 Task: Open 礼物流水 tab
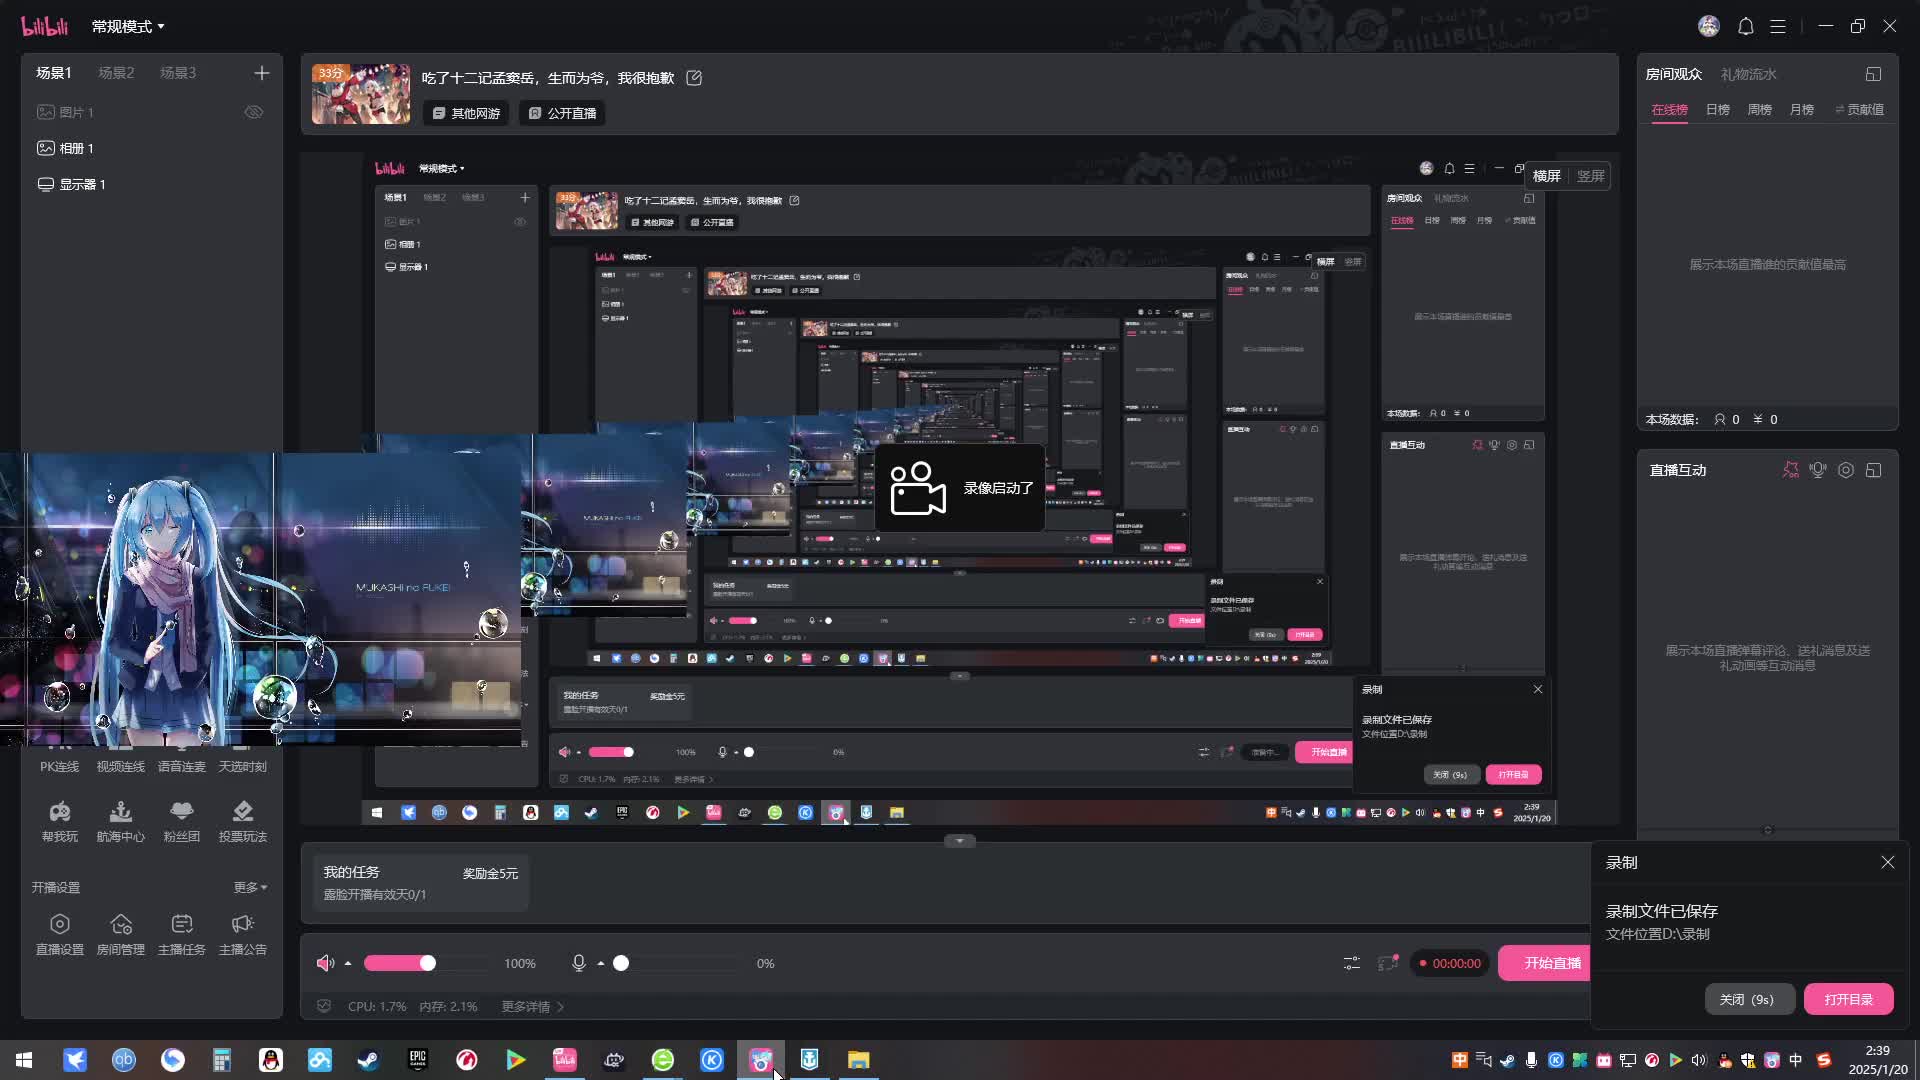1748,74
